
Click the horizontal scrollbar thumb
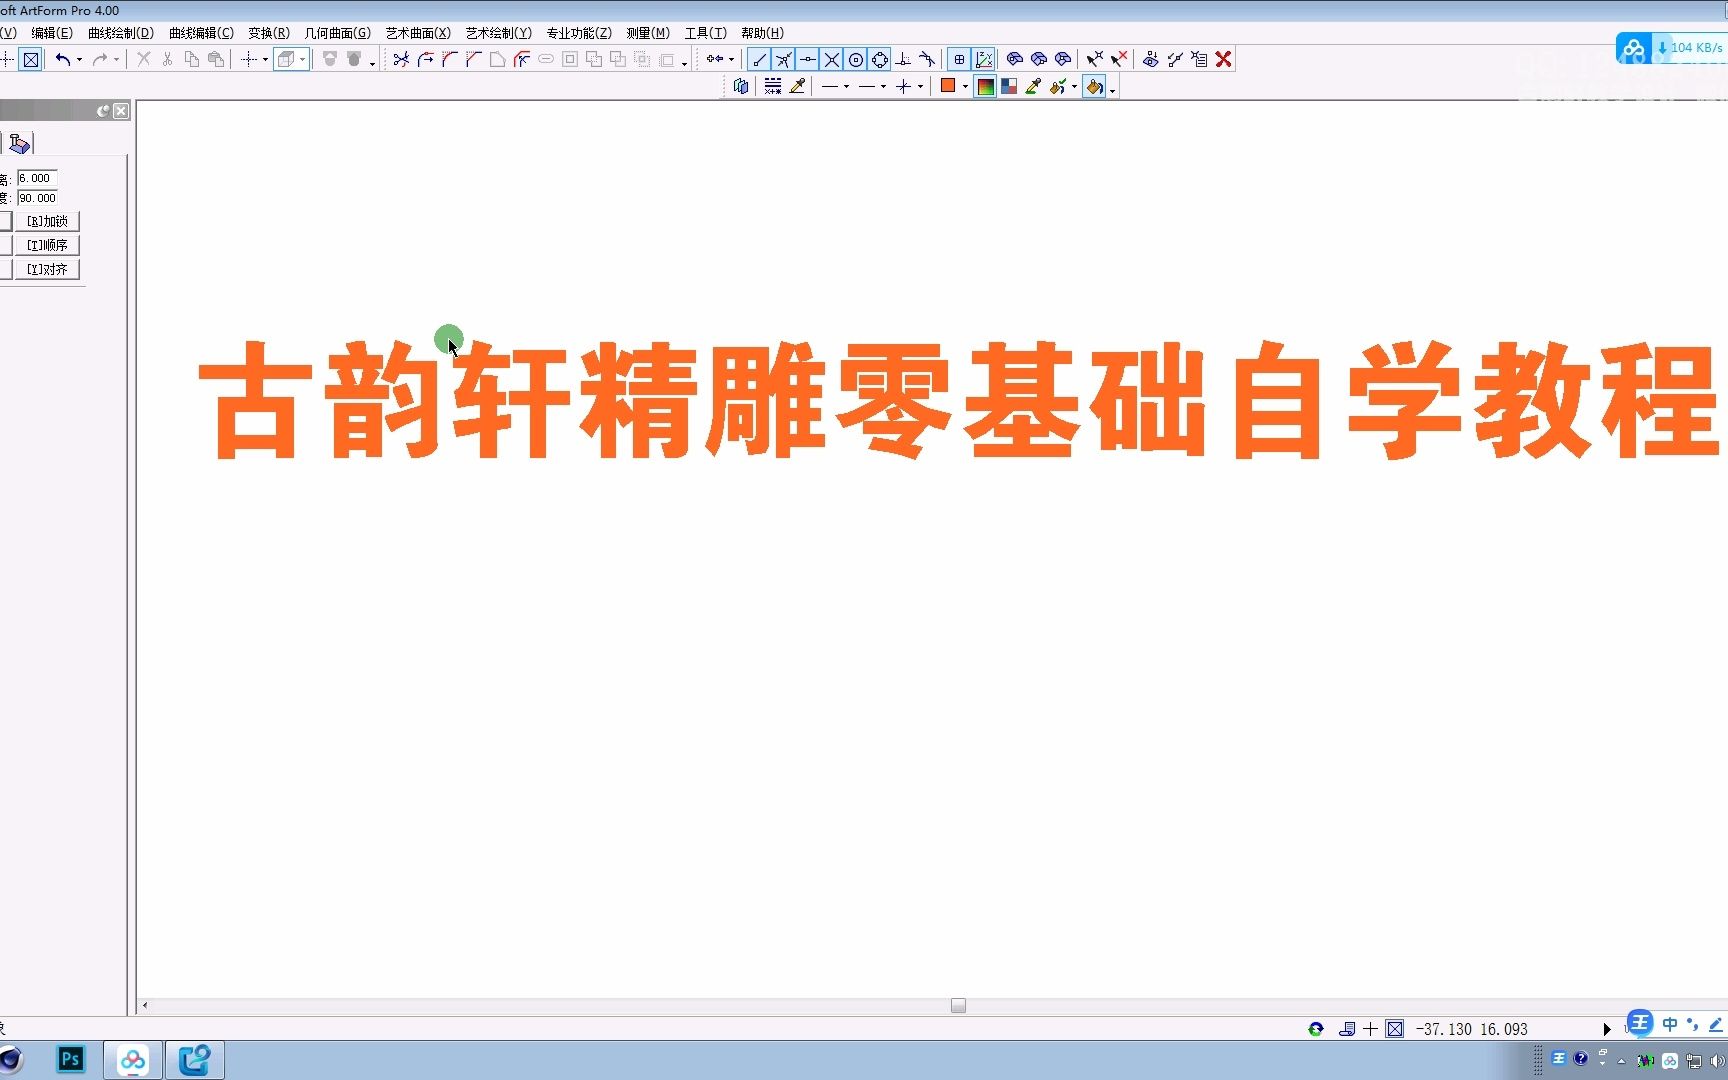958,1006
